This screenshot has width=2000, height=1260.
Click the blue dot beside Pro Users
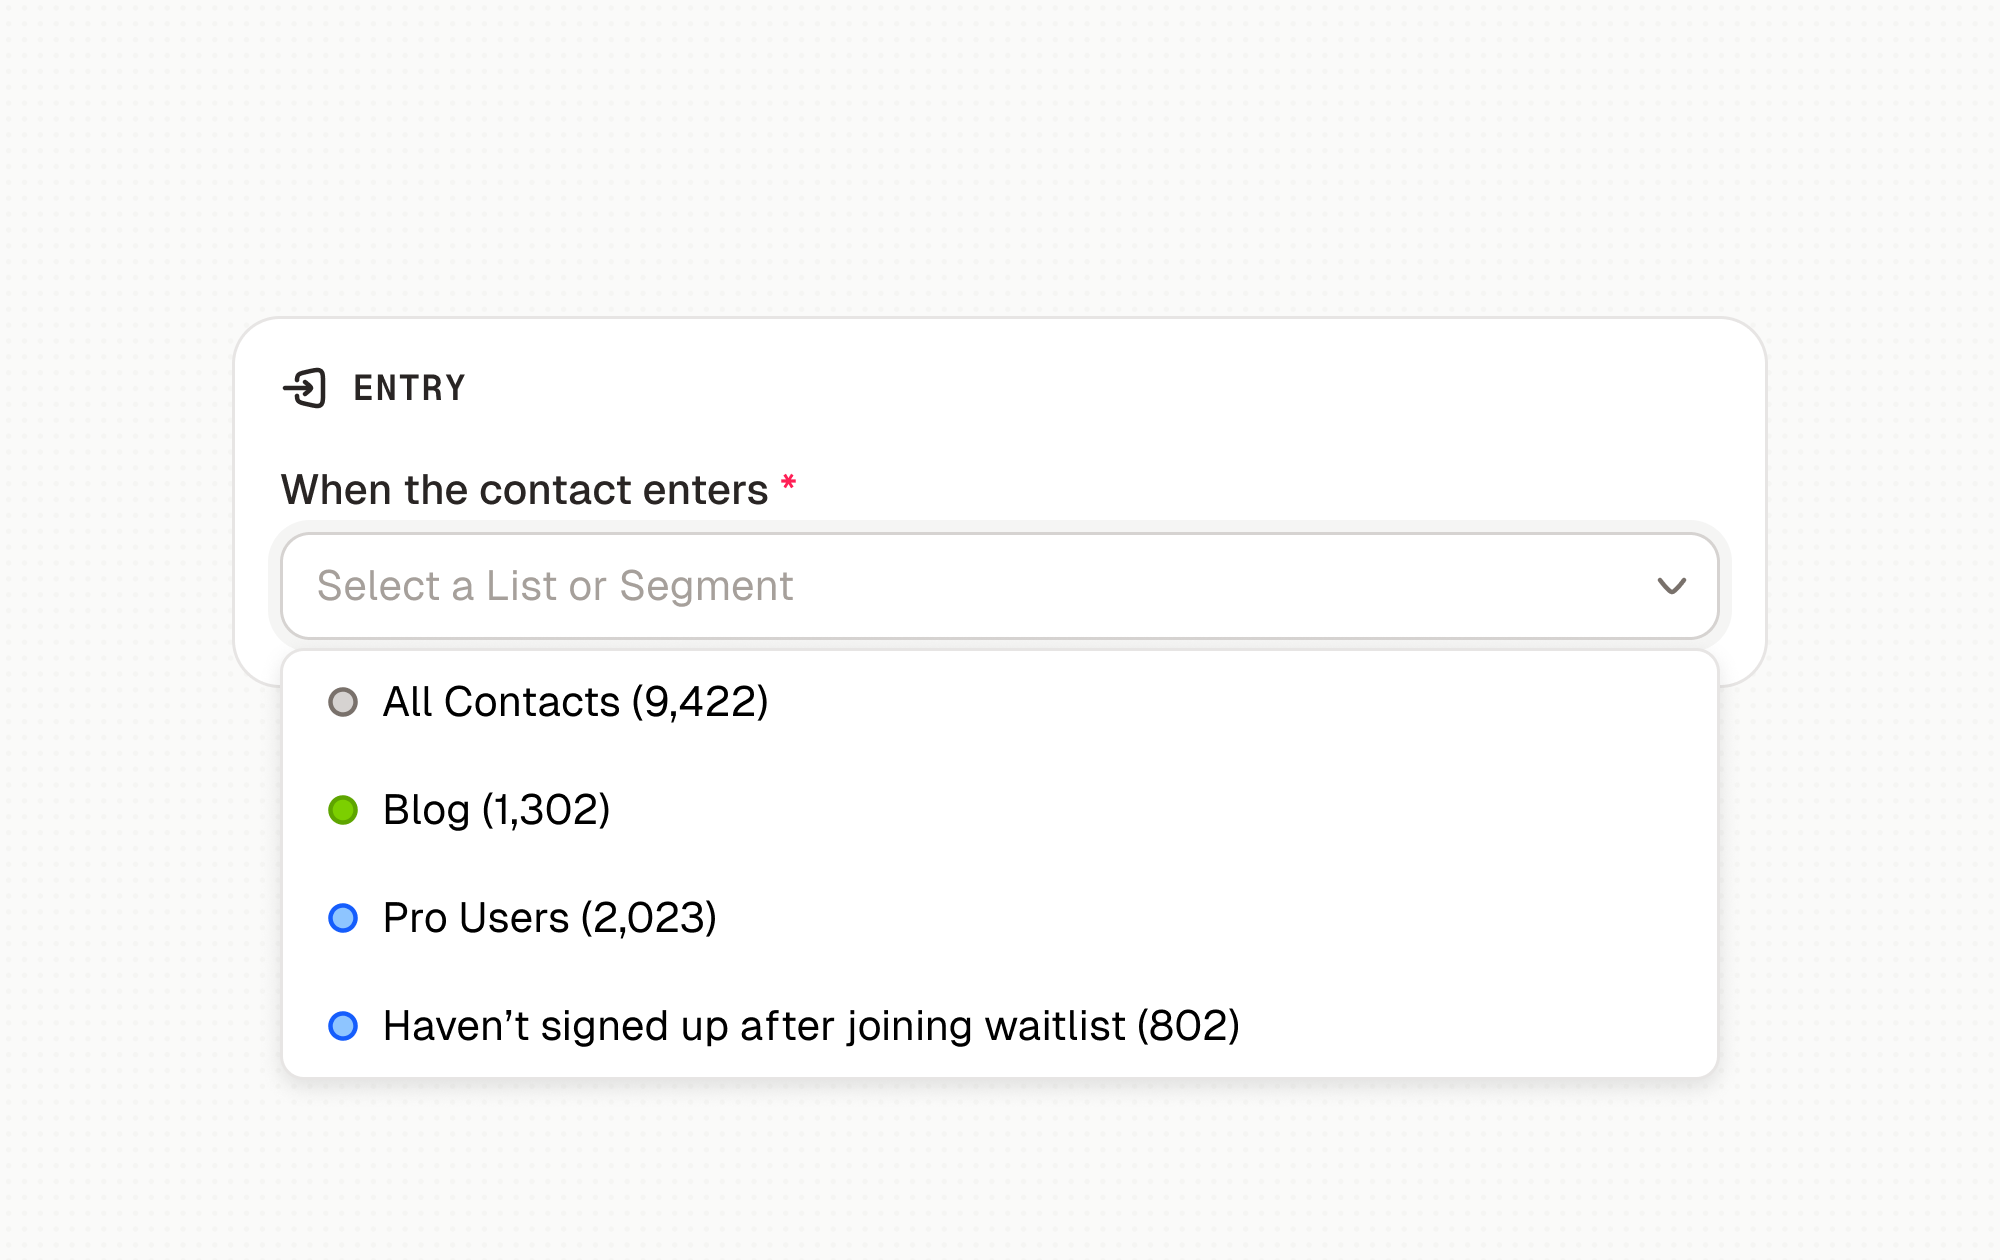point(343,918)
